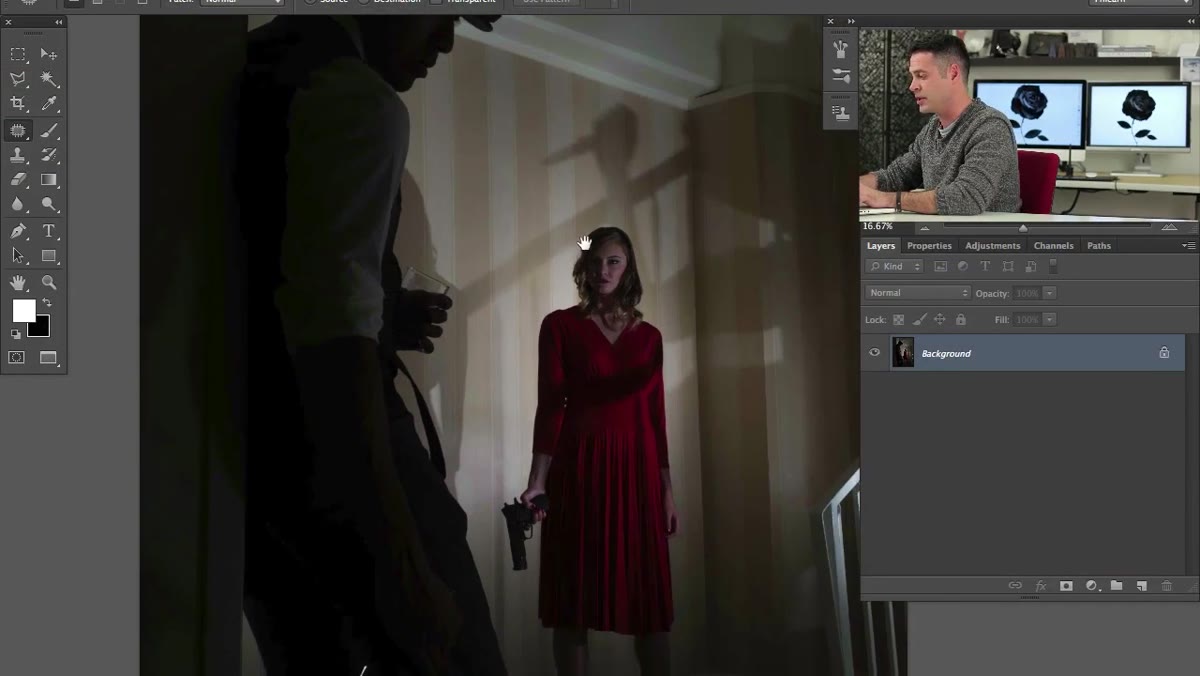The height and width of the screenshot is (676, 1200).
Task: Select the Crop tool
Action: 18,104
